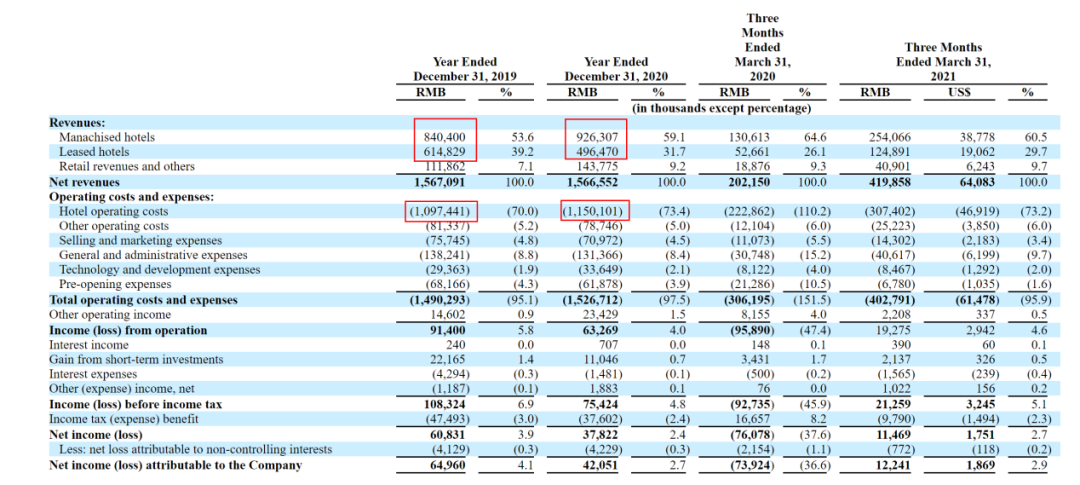The width and height of the screenshot is (1080, 485).
Task: Click the 'Manachised hotels' row label
Action: (x=107, y=137)
